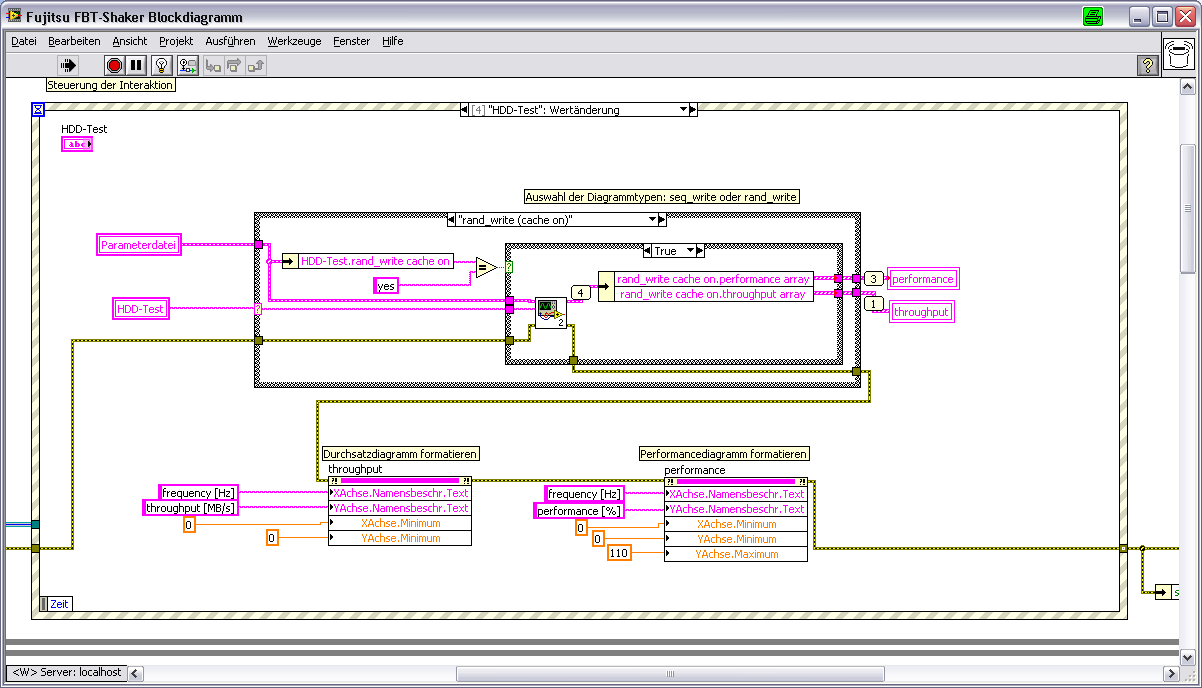Click the Step Into toolbar icon
Image resolution: width=1202 pixels, height=688 pixels.
(x=212, y=66)
